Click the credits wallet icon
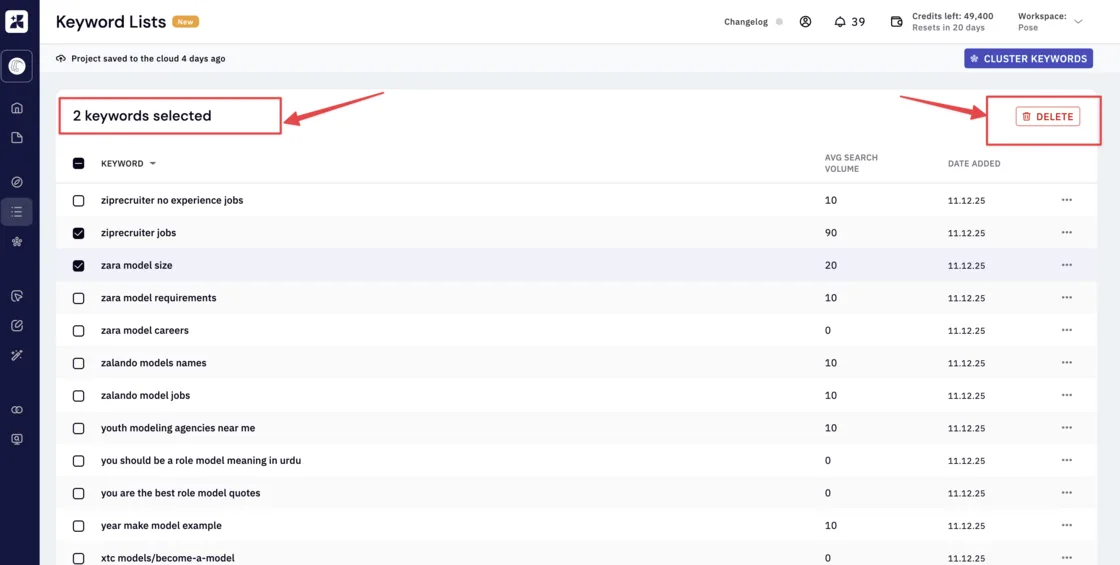Viewport: 1120px width, 565px height. 897,21
